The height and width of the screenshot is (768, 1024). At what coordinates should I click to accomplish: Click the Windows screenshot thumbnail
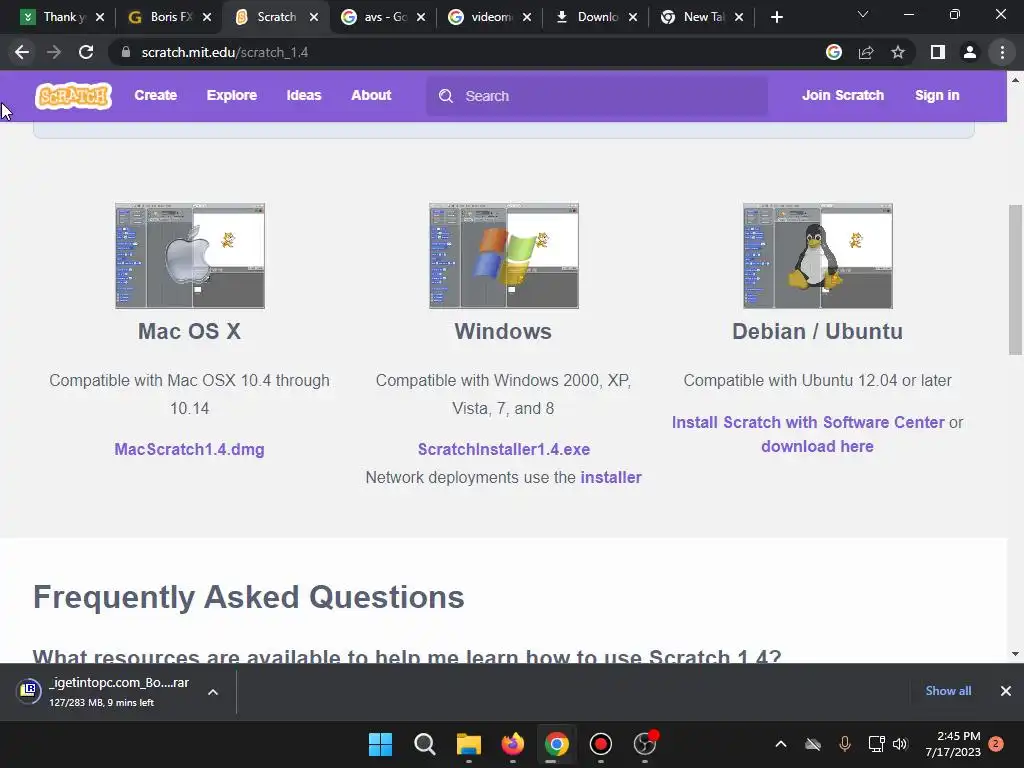(504, 255)
